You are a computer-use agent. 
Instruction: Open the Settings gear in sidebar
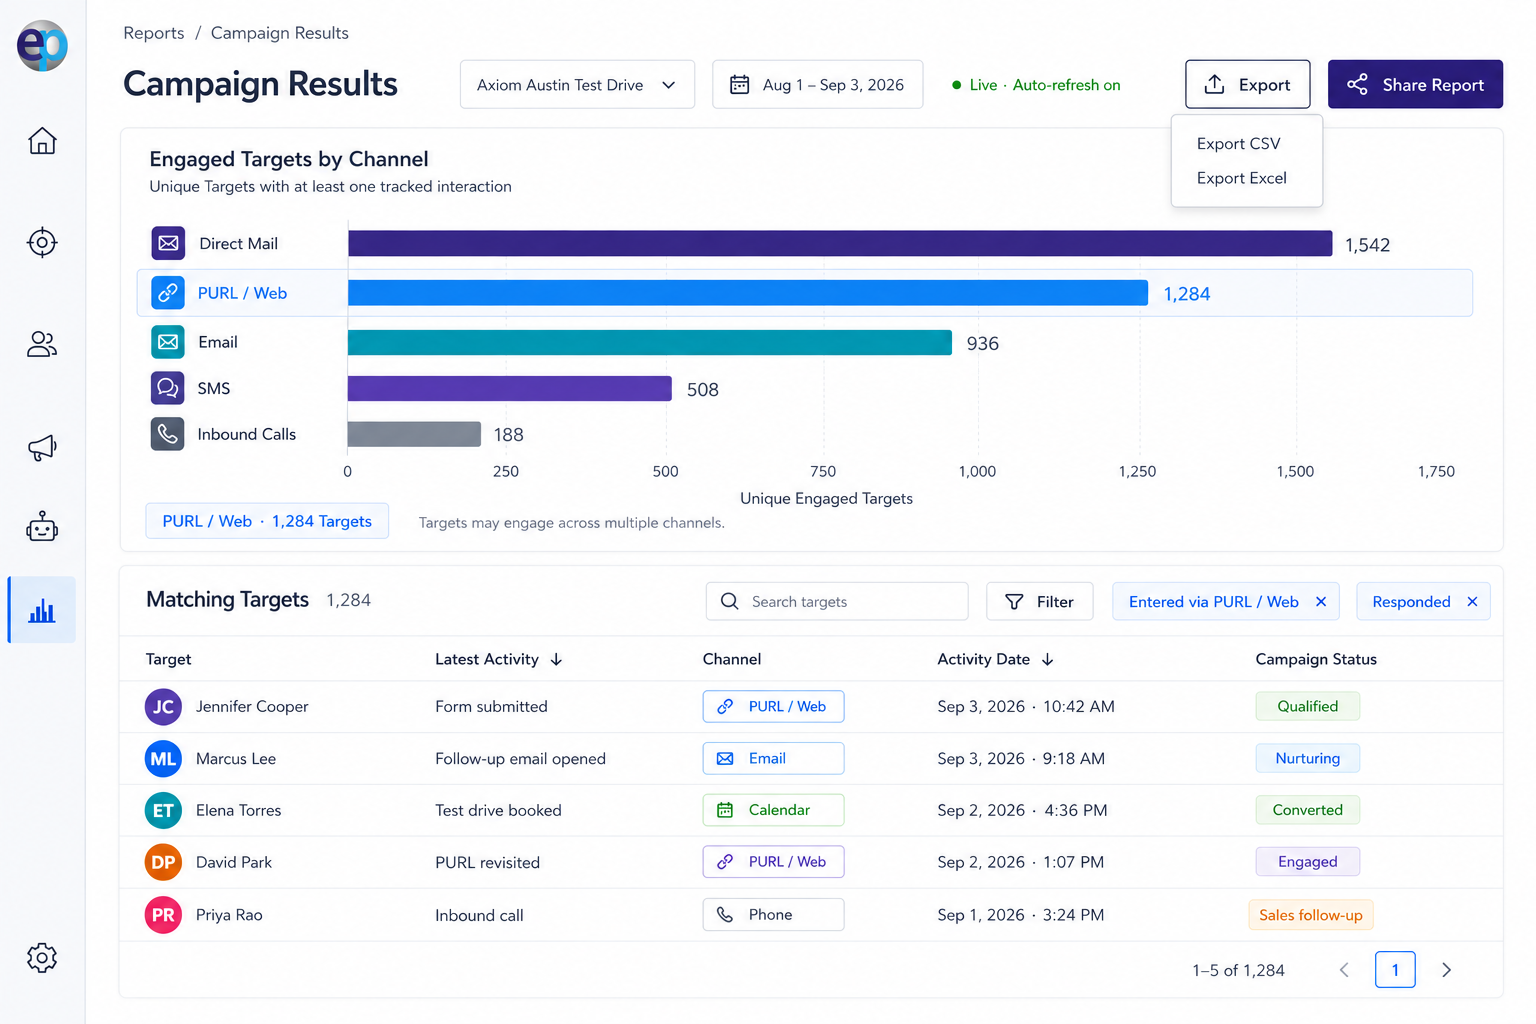[42, 958]
